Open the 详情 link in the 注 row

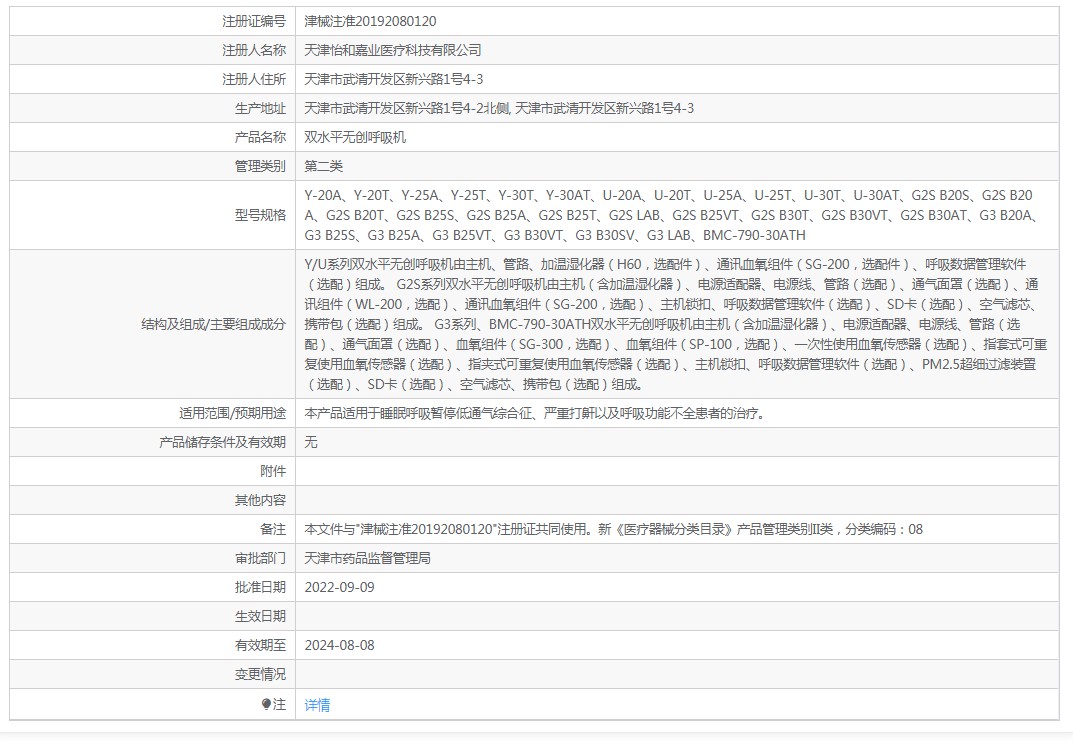(317, 705)
